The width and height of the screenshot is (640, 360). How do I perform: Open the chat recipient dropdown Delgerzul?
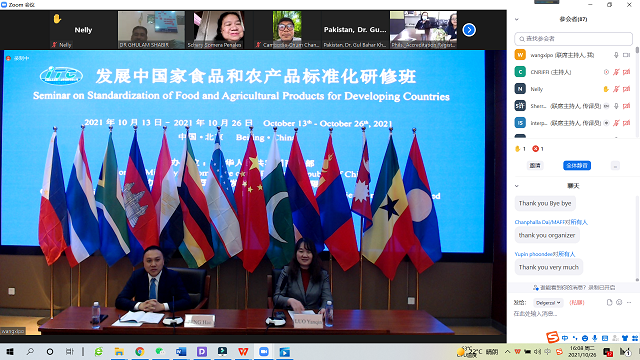point(548,303)
